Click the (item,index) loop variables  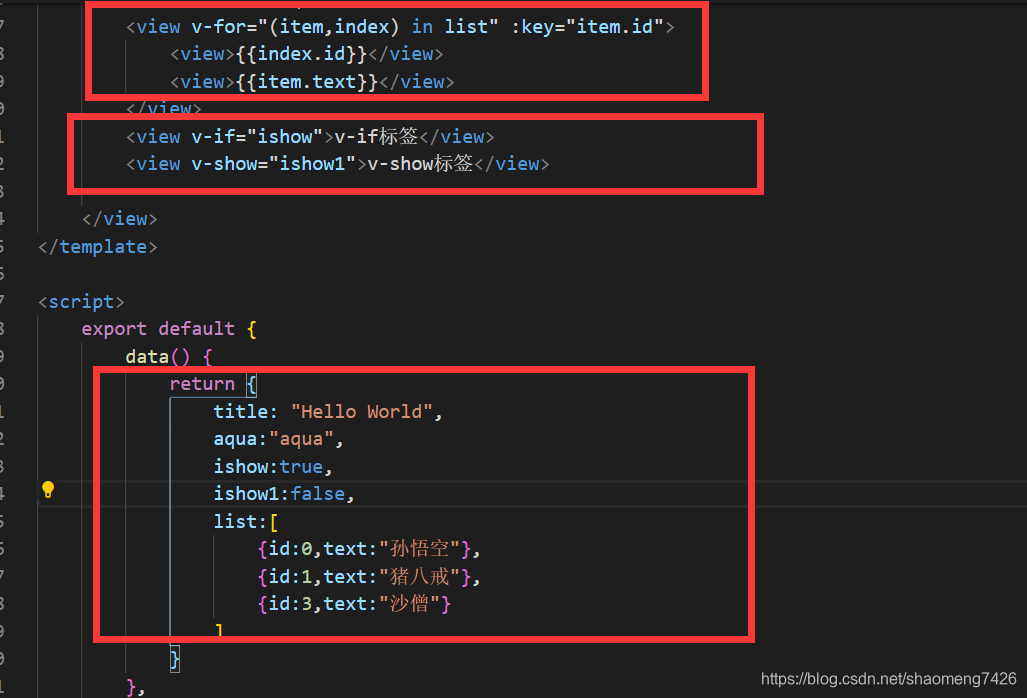333,27
